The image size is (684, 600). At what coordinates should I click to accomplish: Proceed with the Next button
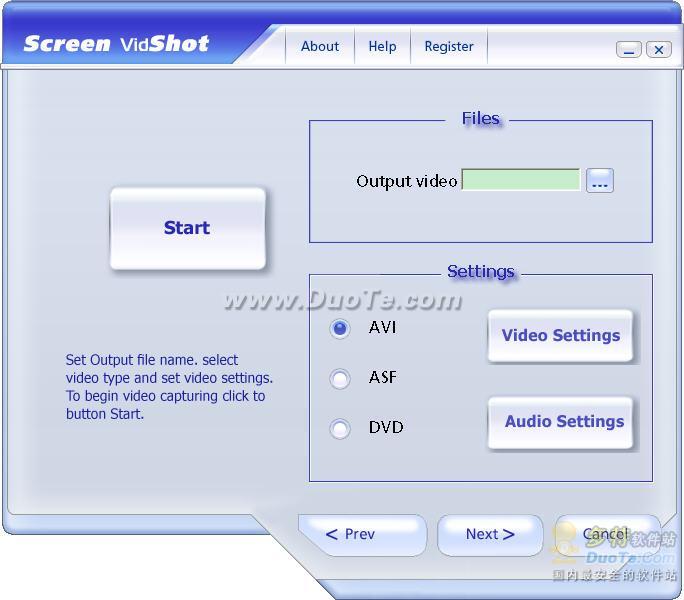tap(490, 535)
